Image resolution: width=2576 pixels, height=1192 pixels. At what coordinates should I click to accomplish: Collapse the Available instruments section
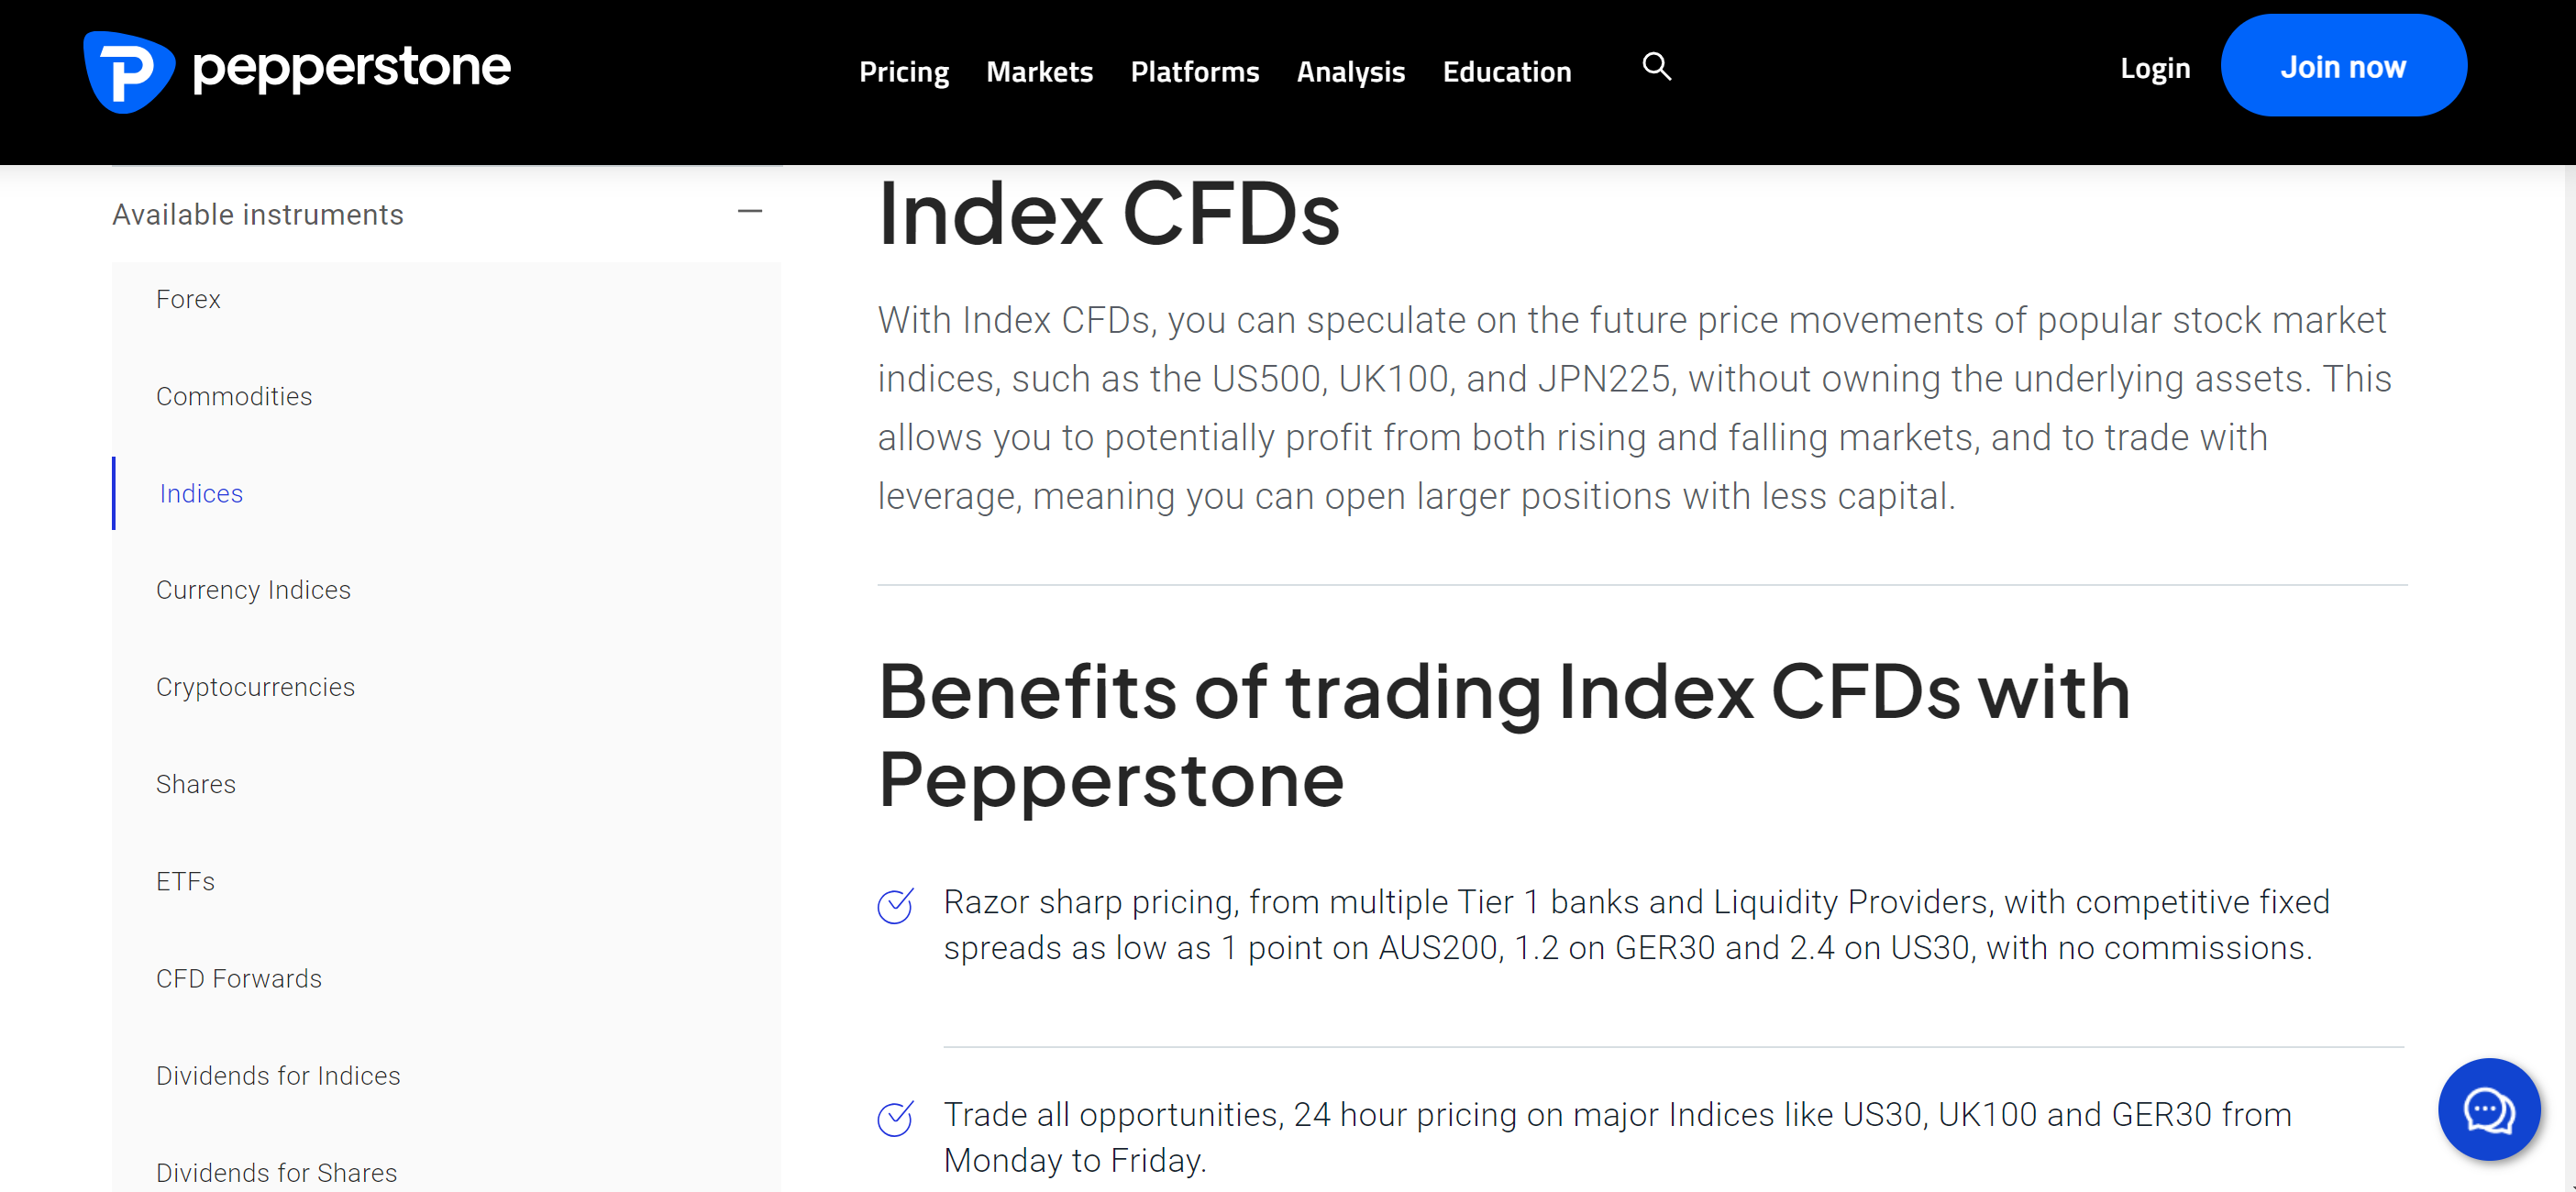(749, 212)
